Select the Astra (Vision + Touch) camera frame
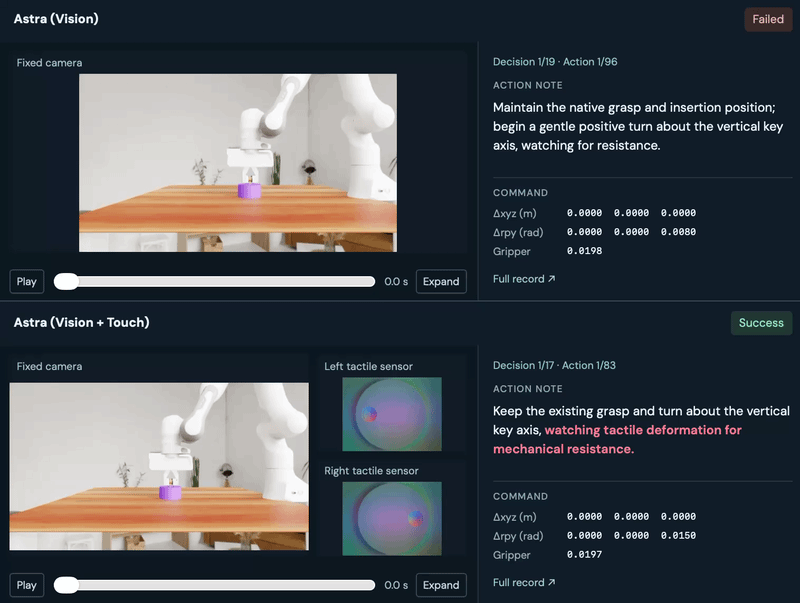This screenshot has width=800, height=603. [x=159, y=466]
